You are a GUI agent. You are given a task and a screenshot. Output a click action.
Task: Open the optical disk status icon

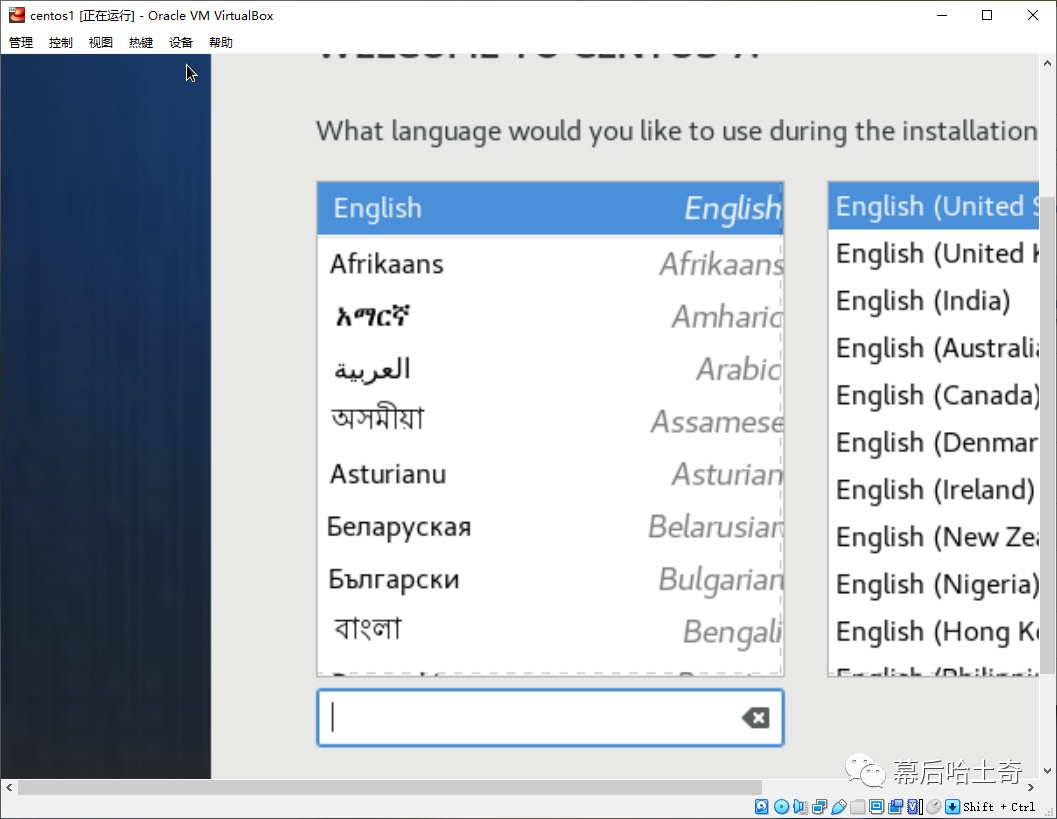[781, 806]
